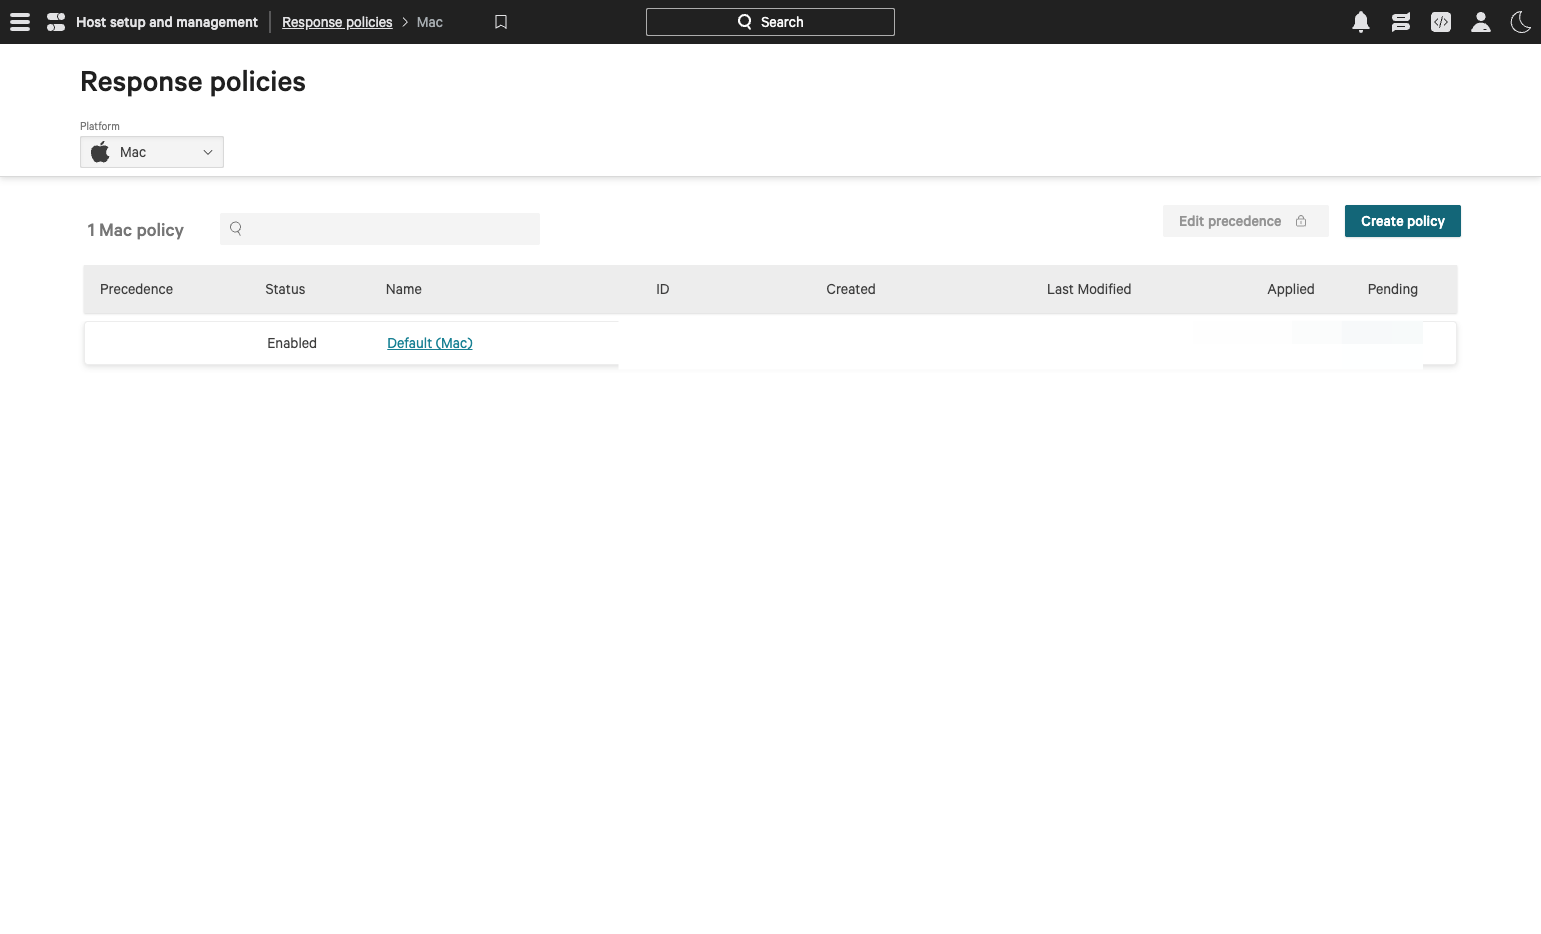Click the Last Modified column header
Viewport: 1541px width, 934px height.
coord(1088,289)
